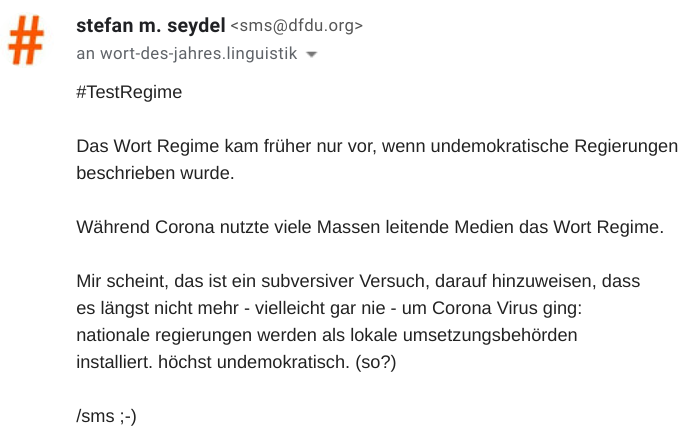Click the #TestRegime hashtag line
Screen dimensions: 700x441
tap(130, 92)
